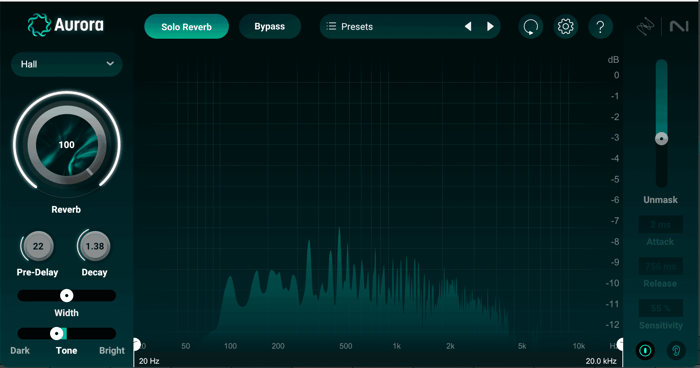
Task: Click the Presets list icon
Action: point(331,26)
